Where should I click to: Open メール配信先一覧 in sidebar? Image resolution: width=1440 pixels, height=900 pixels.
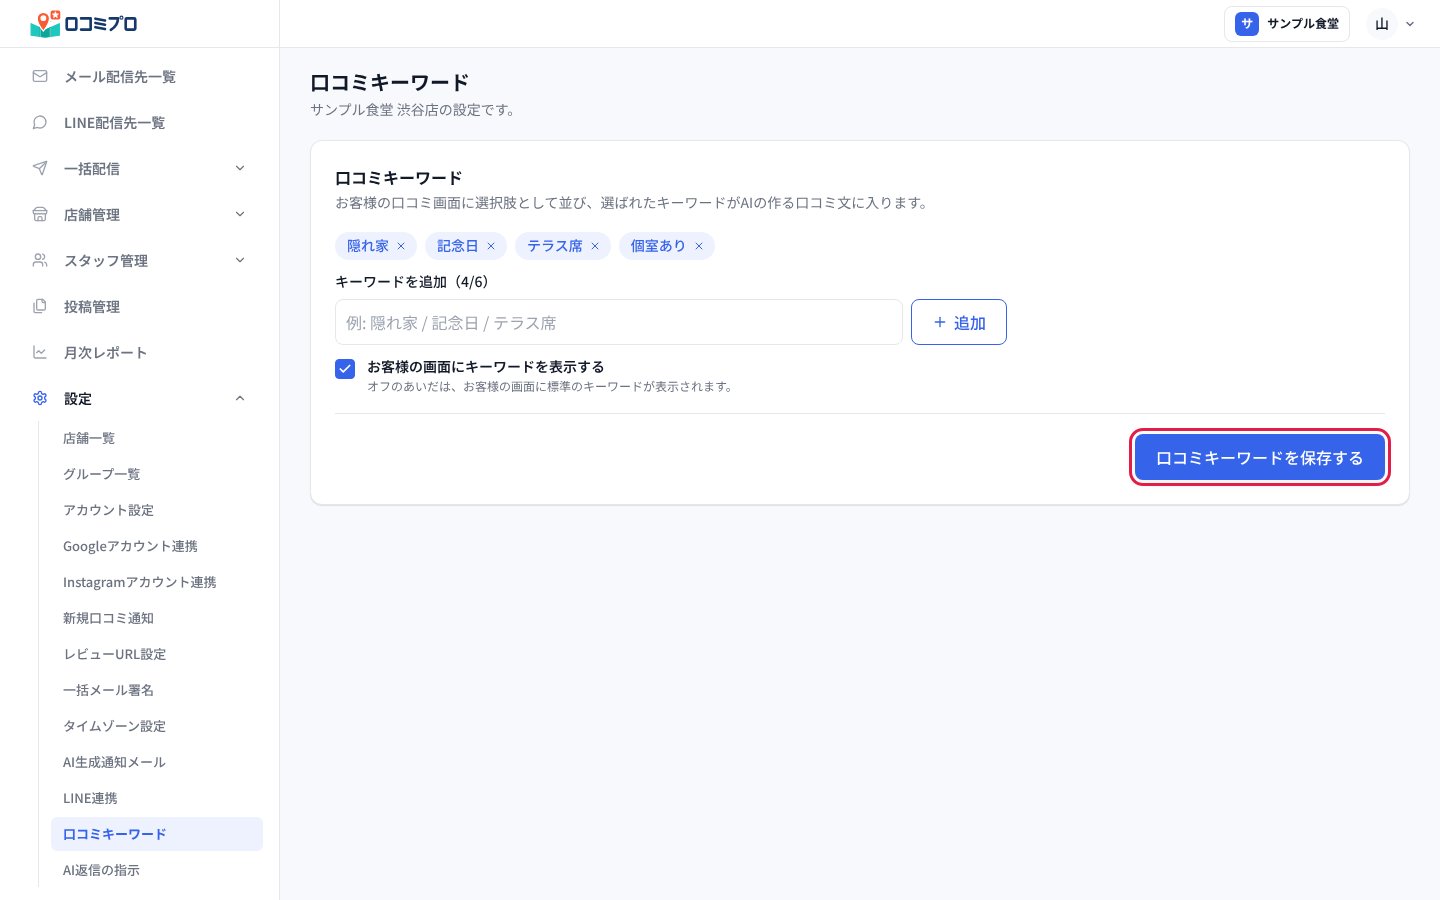point(140,76)
